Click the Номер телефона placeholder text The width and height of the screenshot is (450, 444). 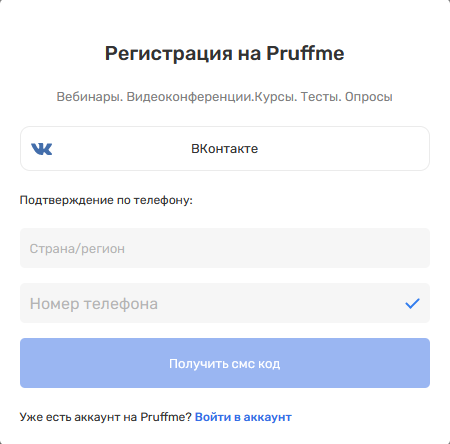coord(94,304)
